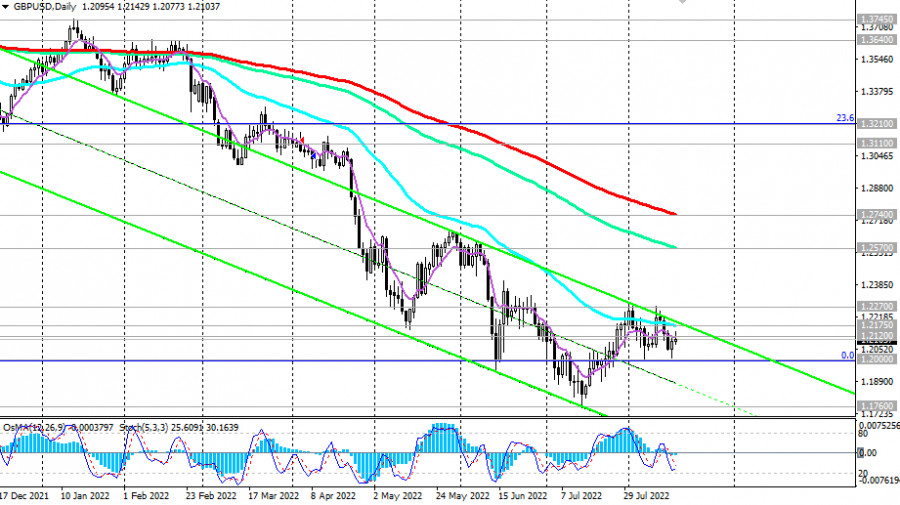Select the 1.20000 price level label
The image size is (900, 505).
point(876,359)
